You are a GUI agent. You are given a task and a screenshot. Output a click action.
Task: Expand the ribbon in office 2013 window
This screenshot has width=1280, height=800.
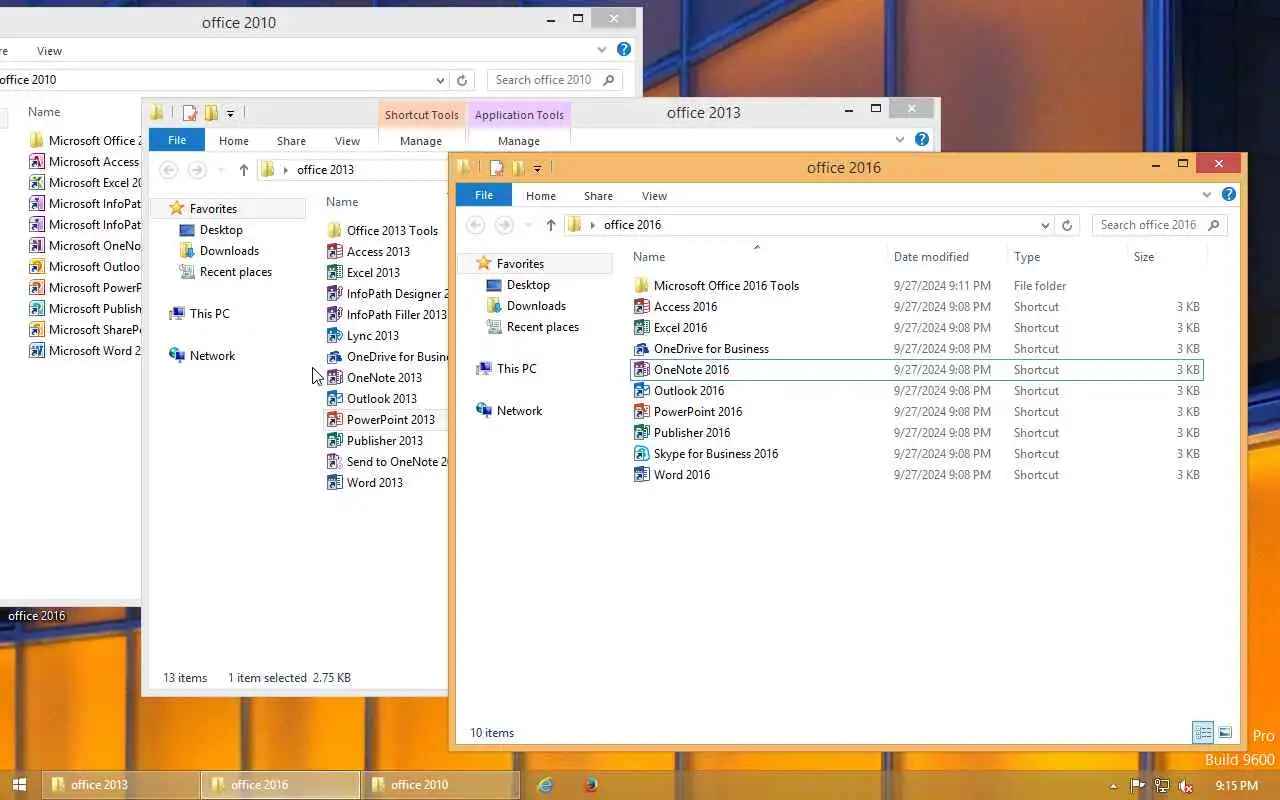coord(900,140)
